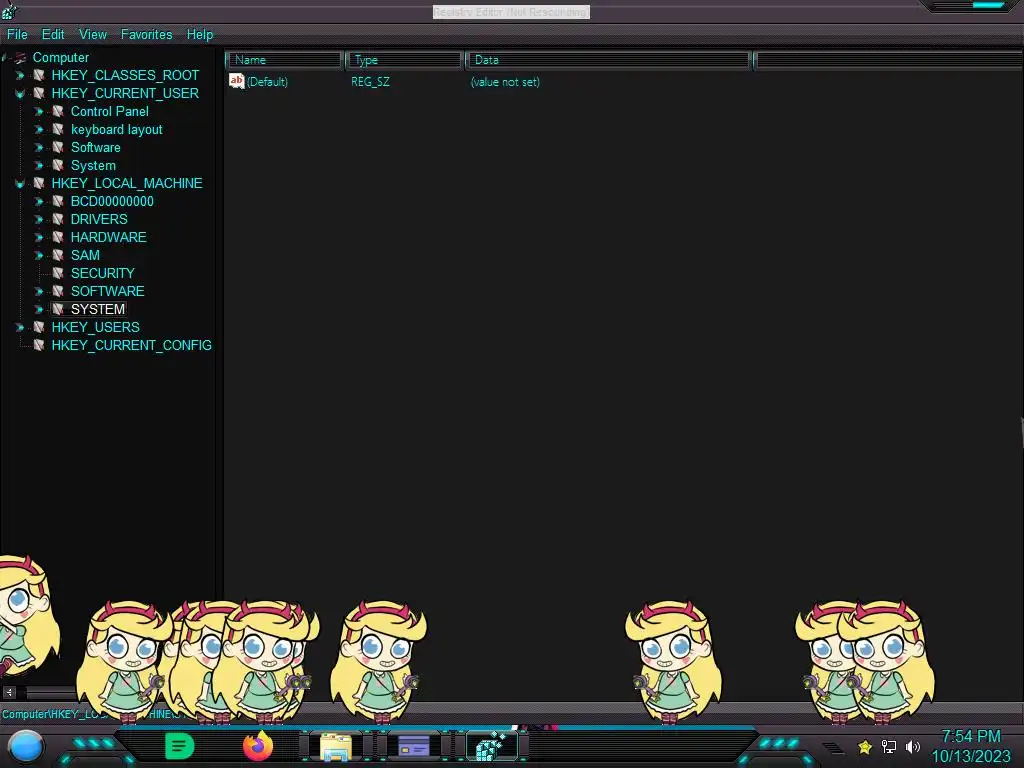The image size is (1024, 768).
Task: Click the HARDWARE key icon
Action: pyautogui.click(x=58, y=237)
